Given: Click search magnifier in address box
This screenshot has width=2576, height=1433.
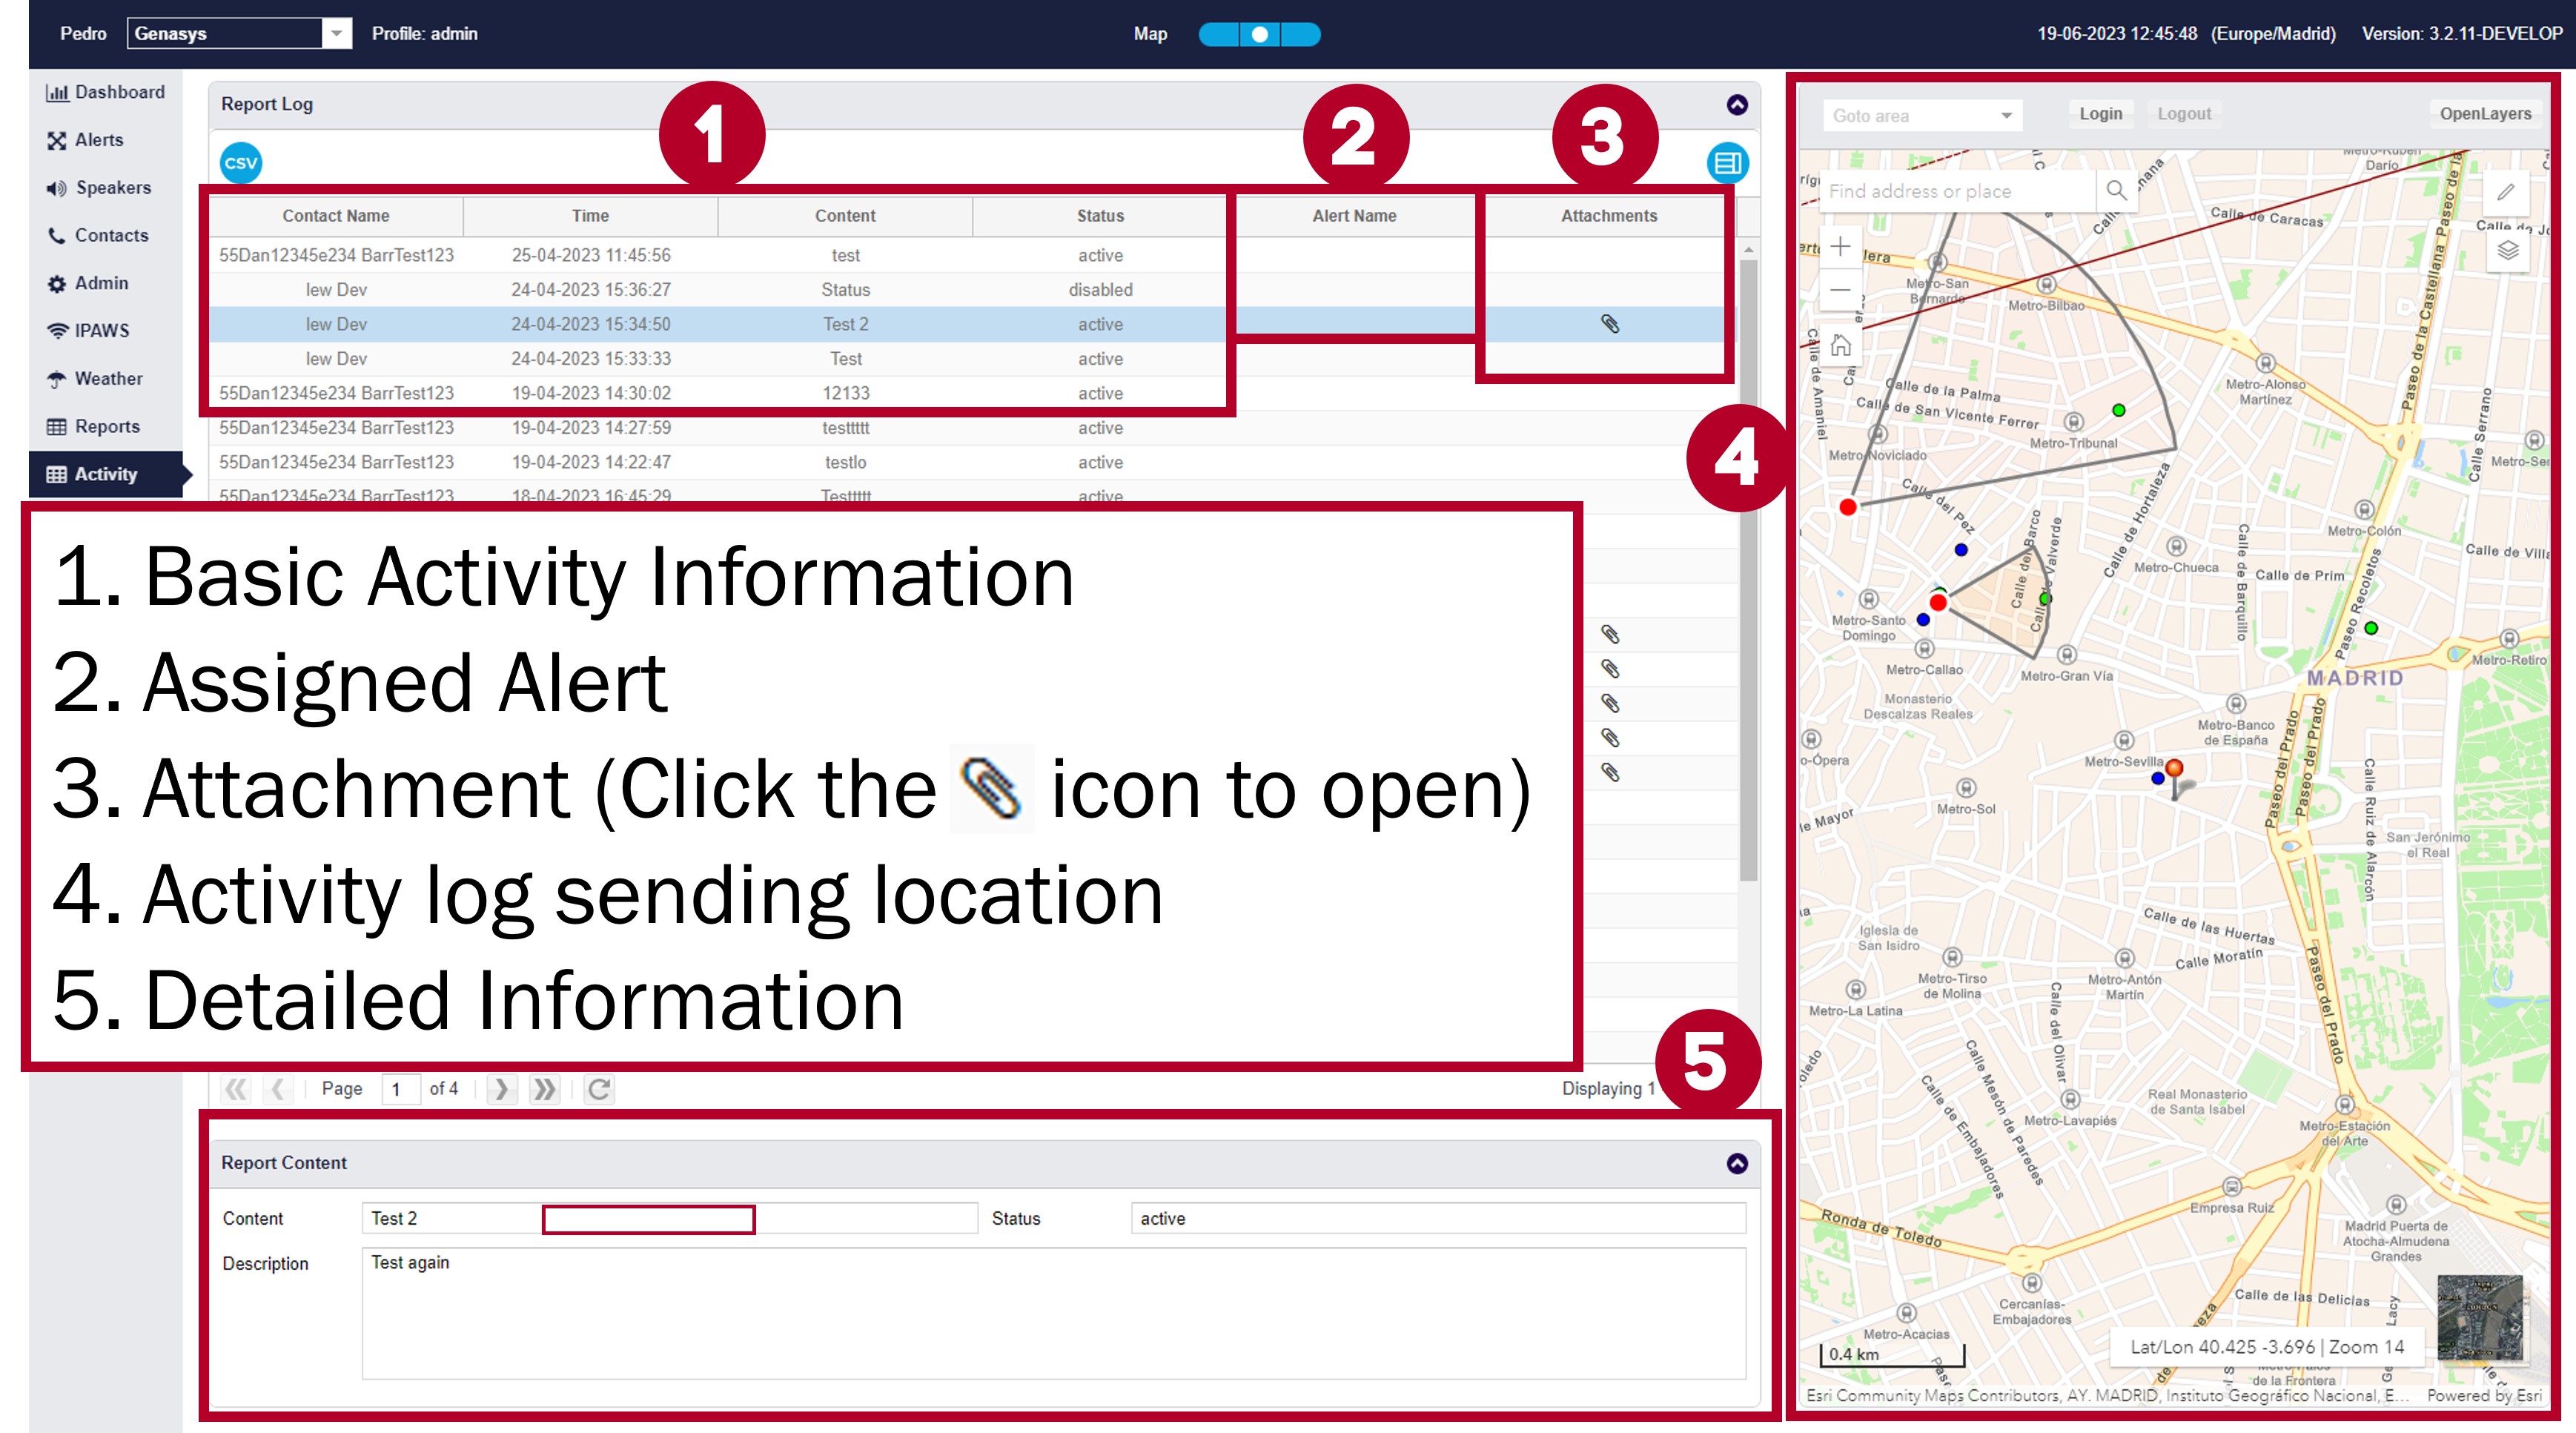Looking at the screenshot, I should [2116, 190].
